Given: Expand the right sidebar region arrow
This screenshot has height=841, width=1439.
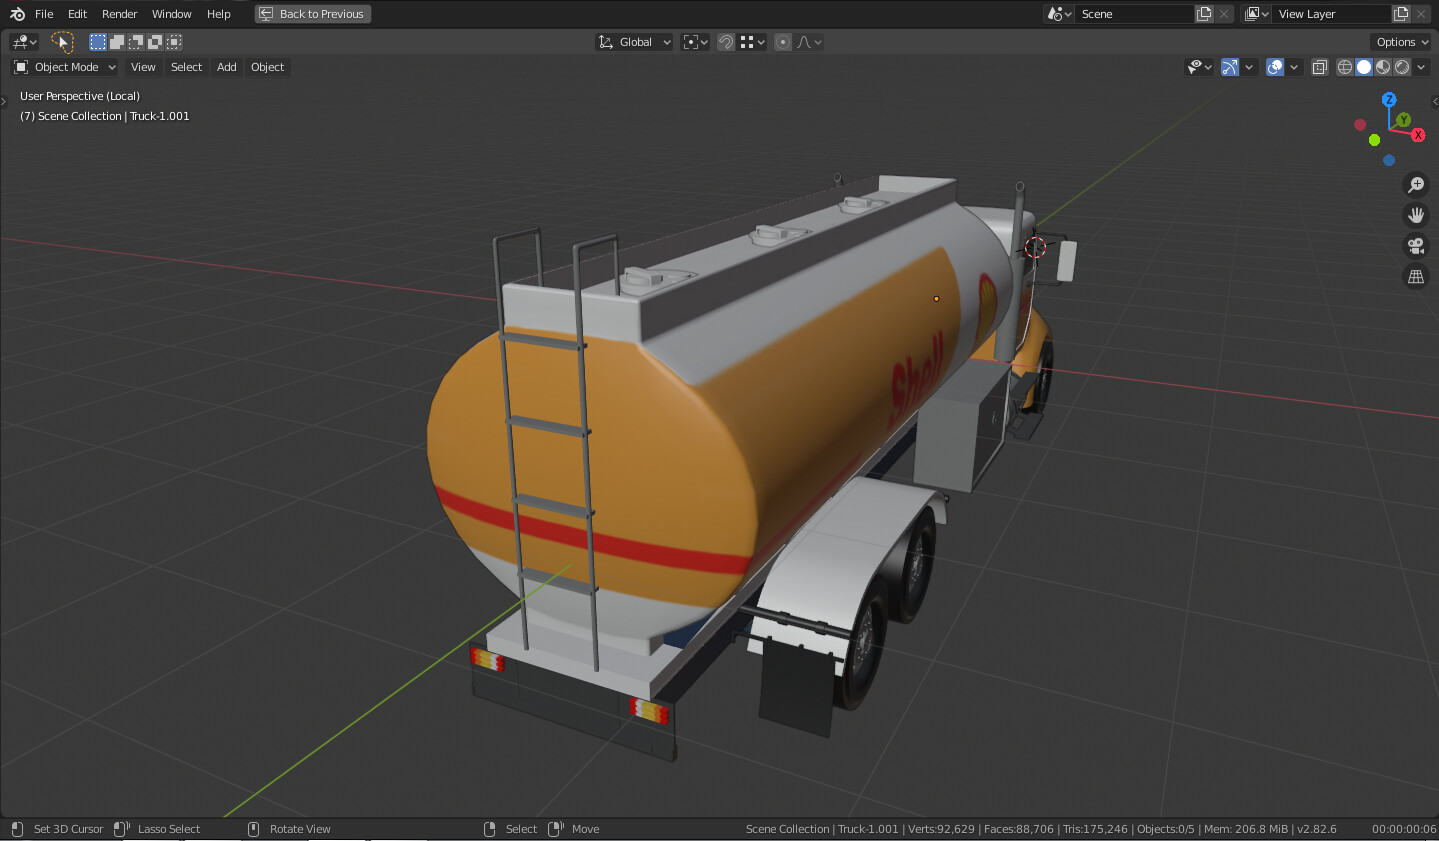Looking at the screenshot, I should coord(1435,101).
